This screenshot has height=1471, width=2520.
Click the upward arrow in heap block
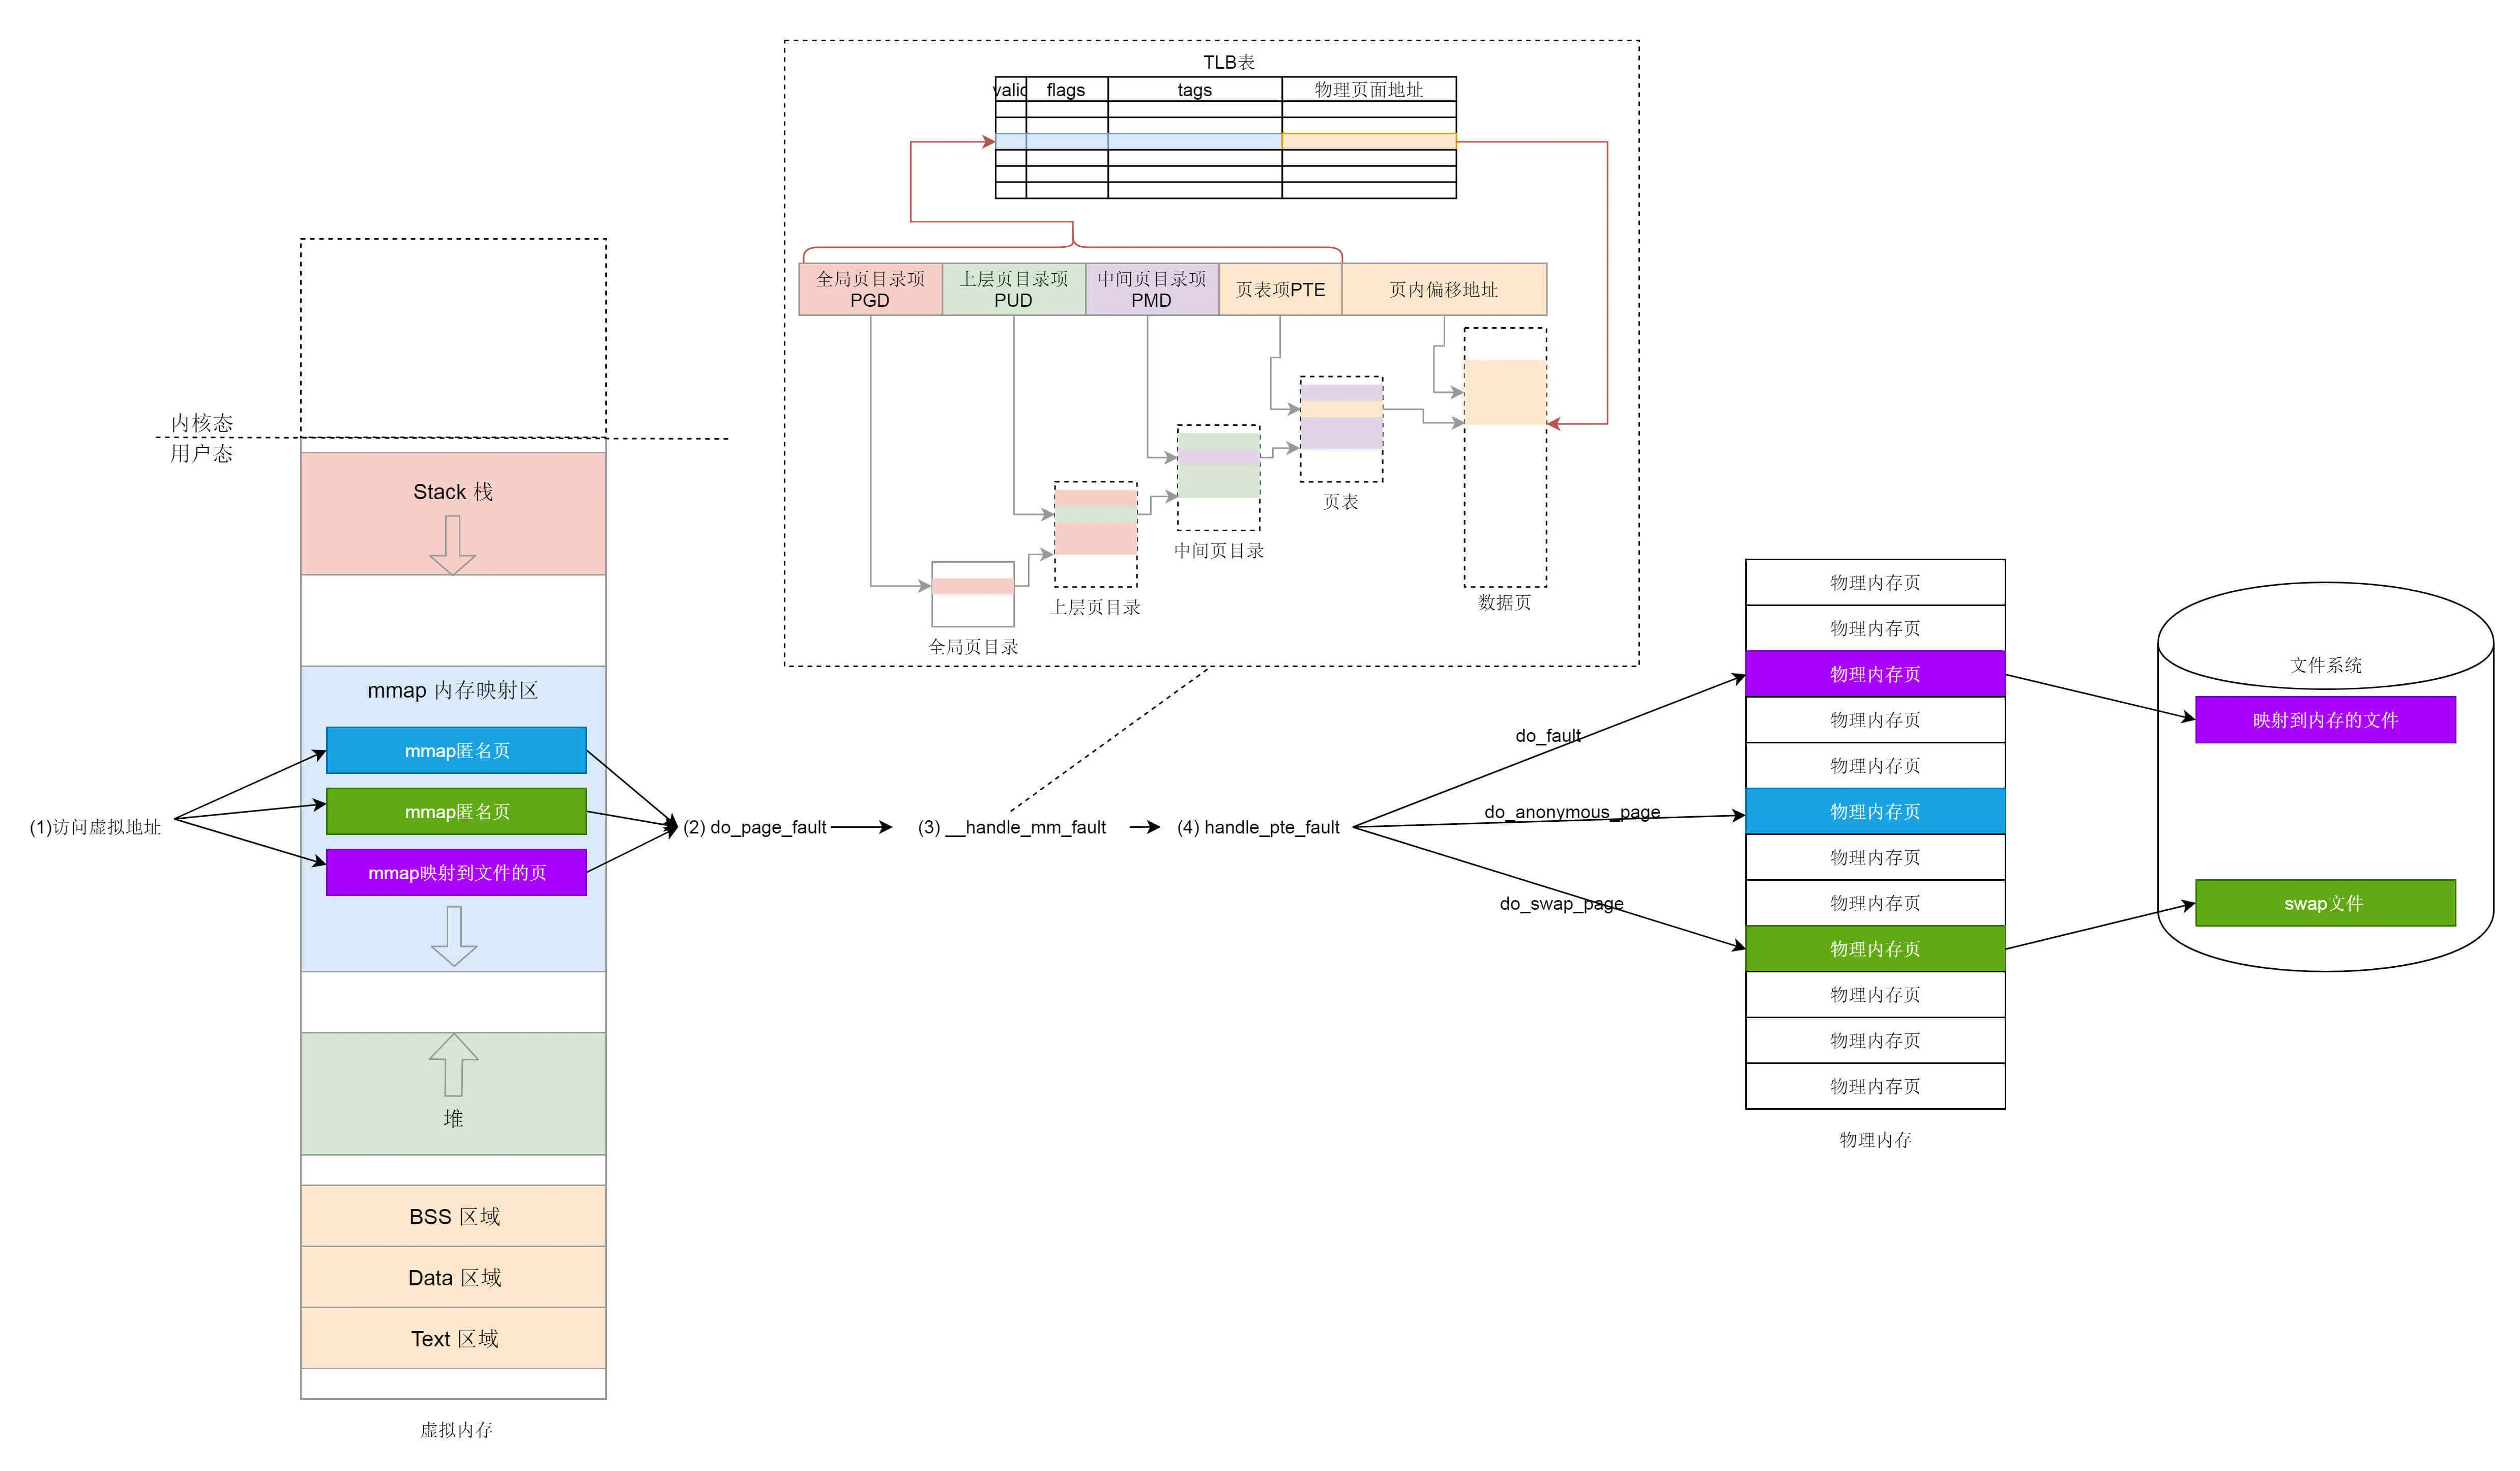[453, 1064]
